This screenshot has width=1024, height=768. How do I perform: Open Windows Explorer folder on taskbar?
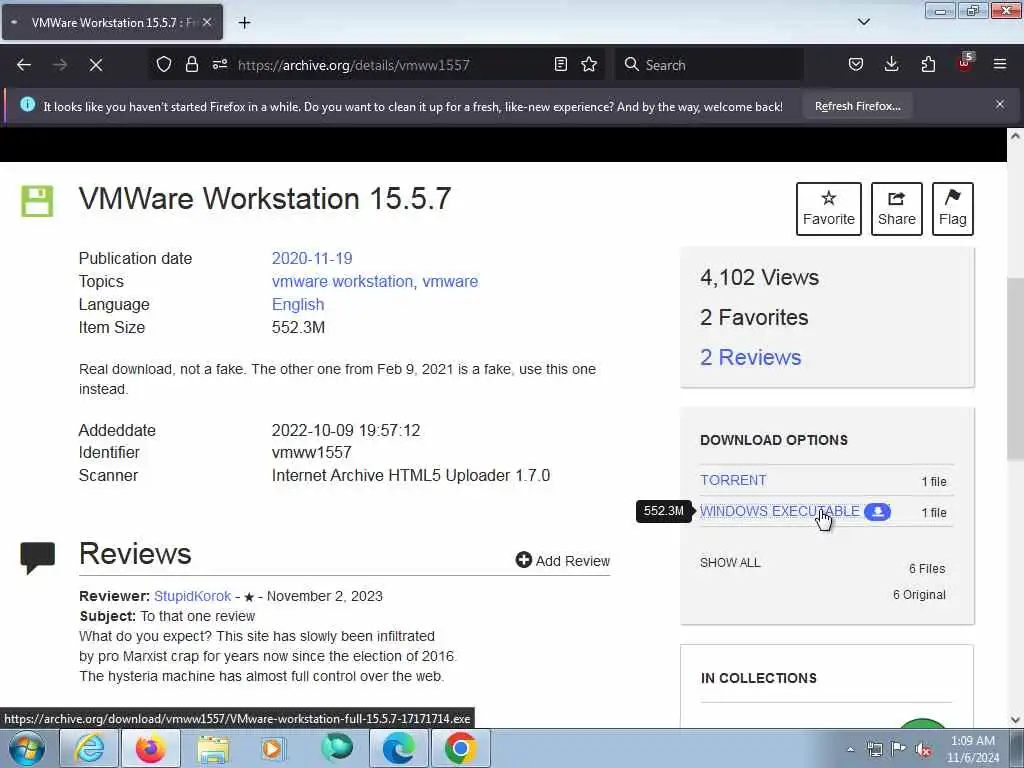tap(213, 748)
